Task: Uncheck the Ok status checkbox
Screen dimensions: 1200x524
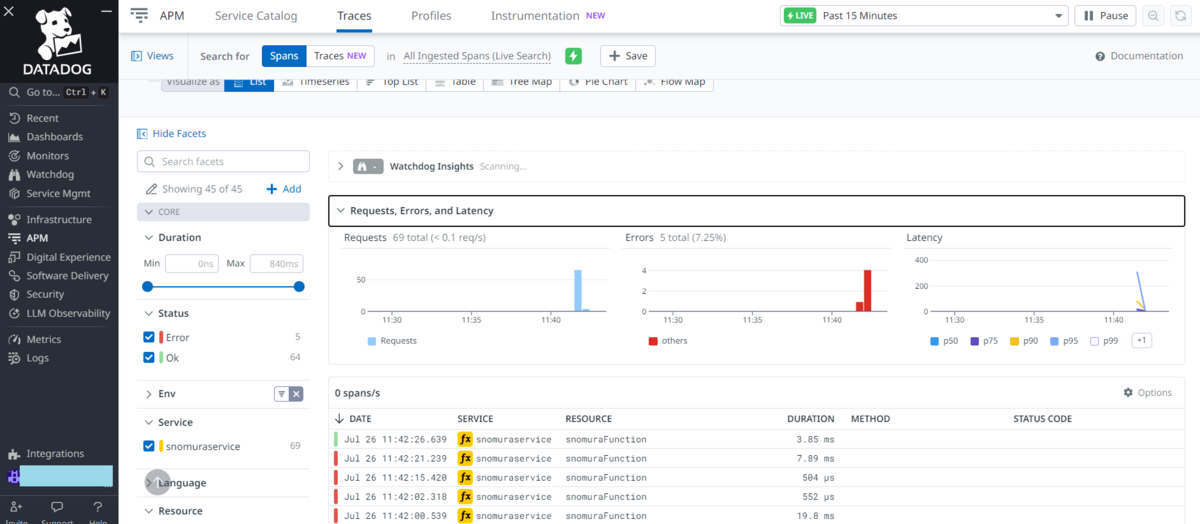Action: tap(149, 357)
